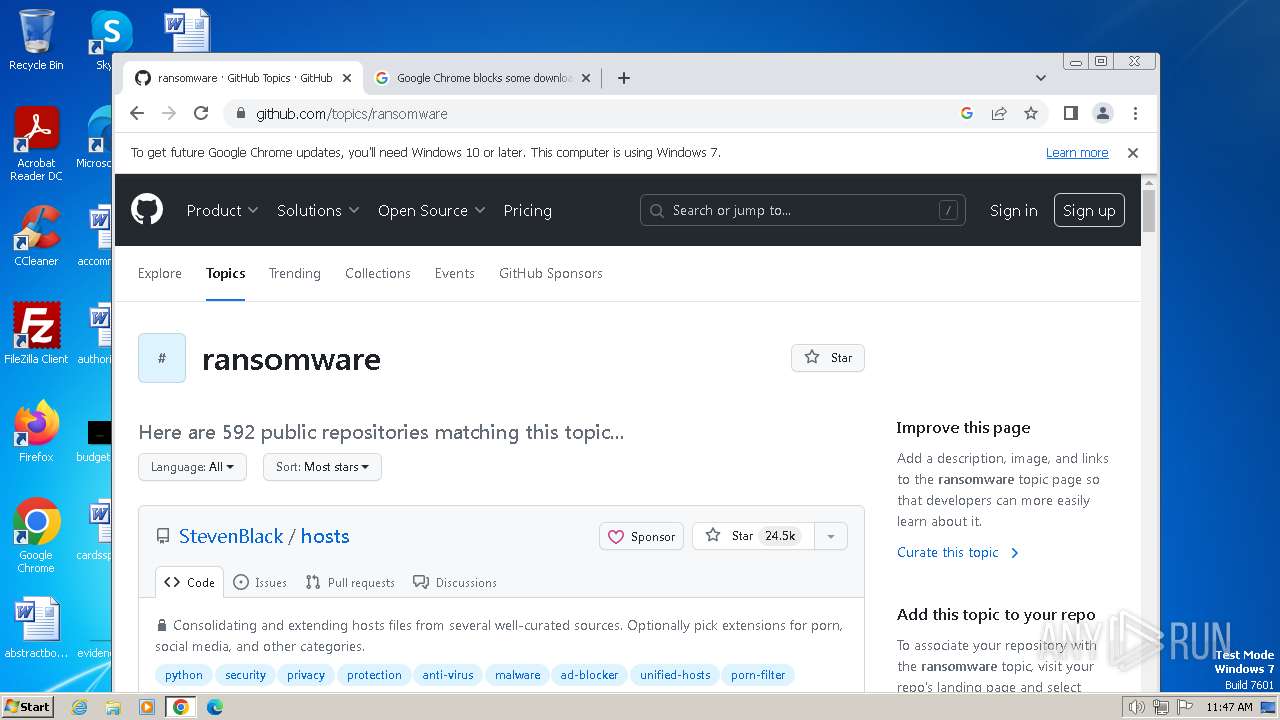Open the Pricing page
This screenshot has width=1280, height=720.
coord(527,211)
